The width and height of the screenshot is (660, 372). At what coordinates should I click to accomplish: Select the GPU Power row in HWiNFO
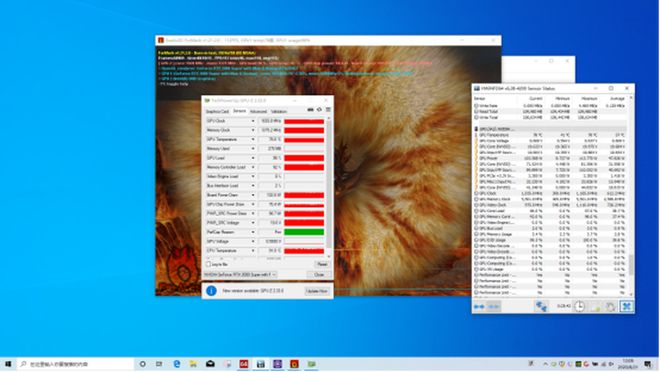551,158
